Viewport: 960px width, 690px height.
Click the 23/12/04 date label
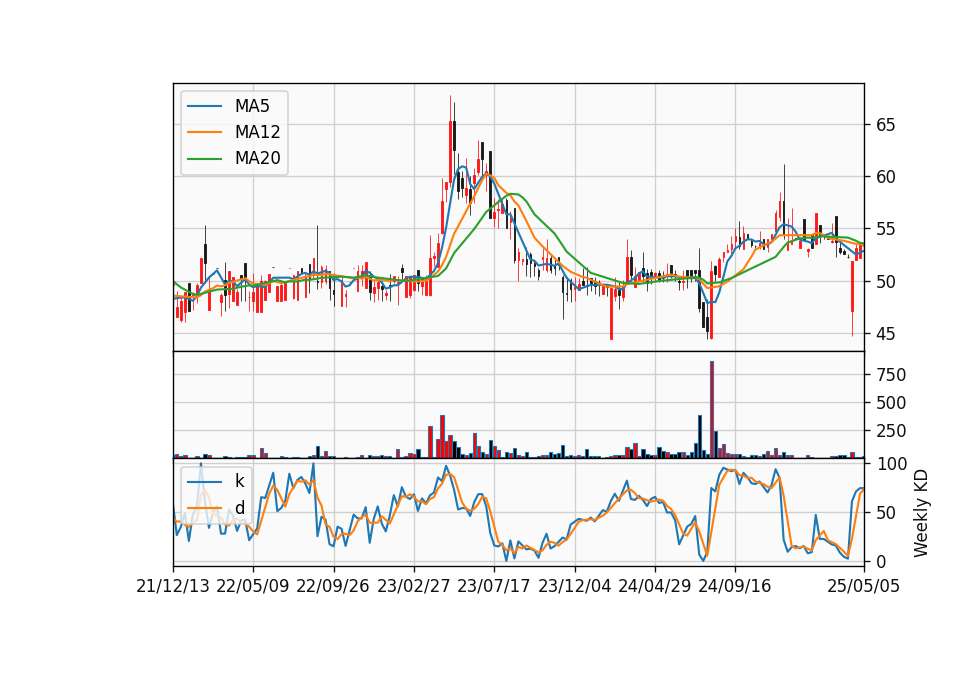click(575, 586)
